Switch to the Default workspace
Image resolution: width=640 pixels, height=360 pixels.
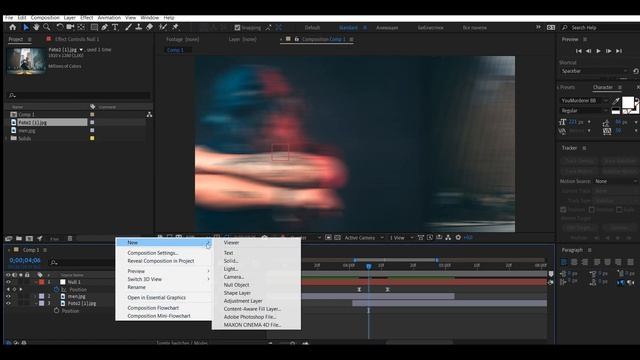[x=312, y=28]
